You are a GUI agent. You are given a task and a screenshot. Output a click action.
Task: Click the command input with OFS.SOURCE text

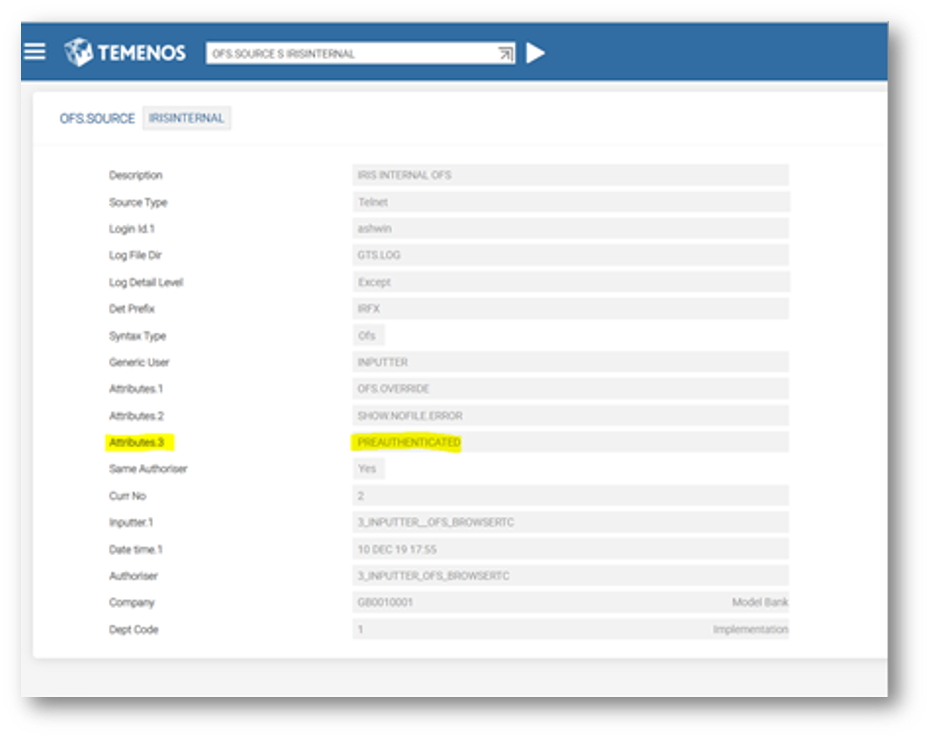350,54
